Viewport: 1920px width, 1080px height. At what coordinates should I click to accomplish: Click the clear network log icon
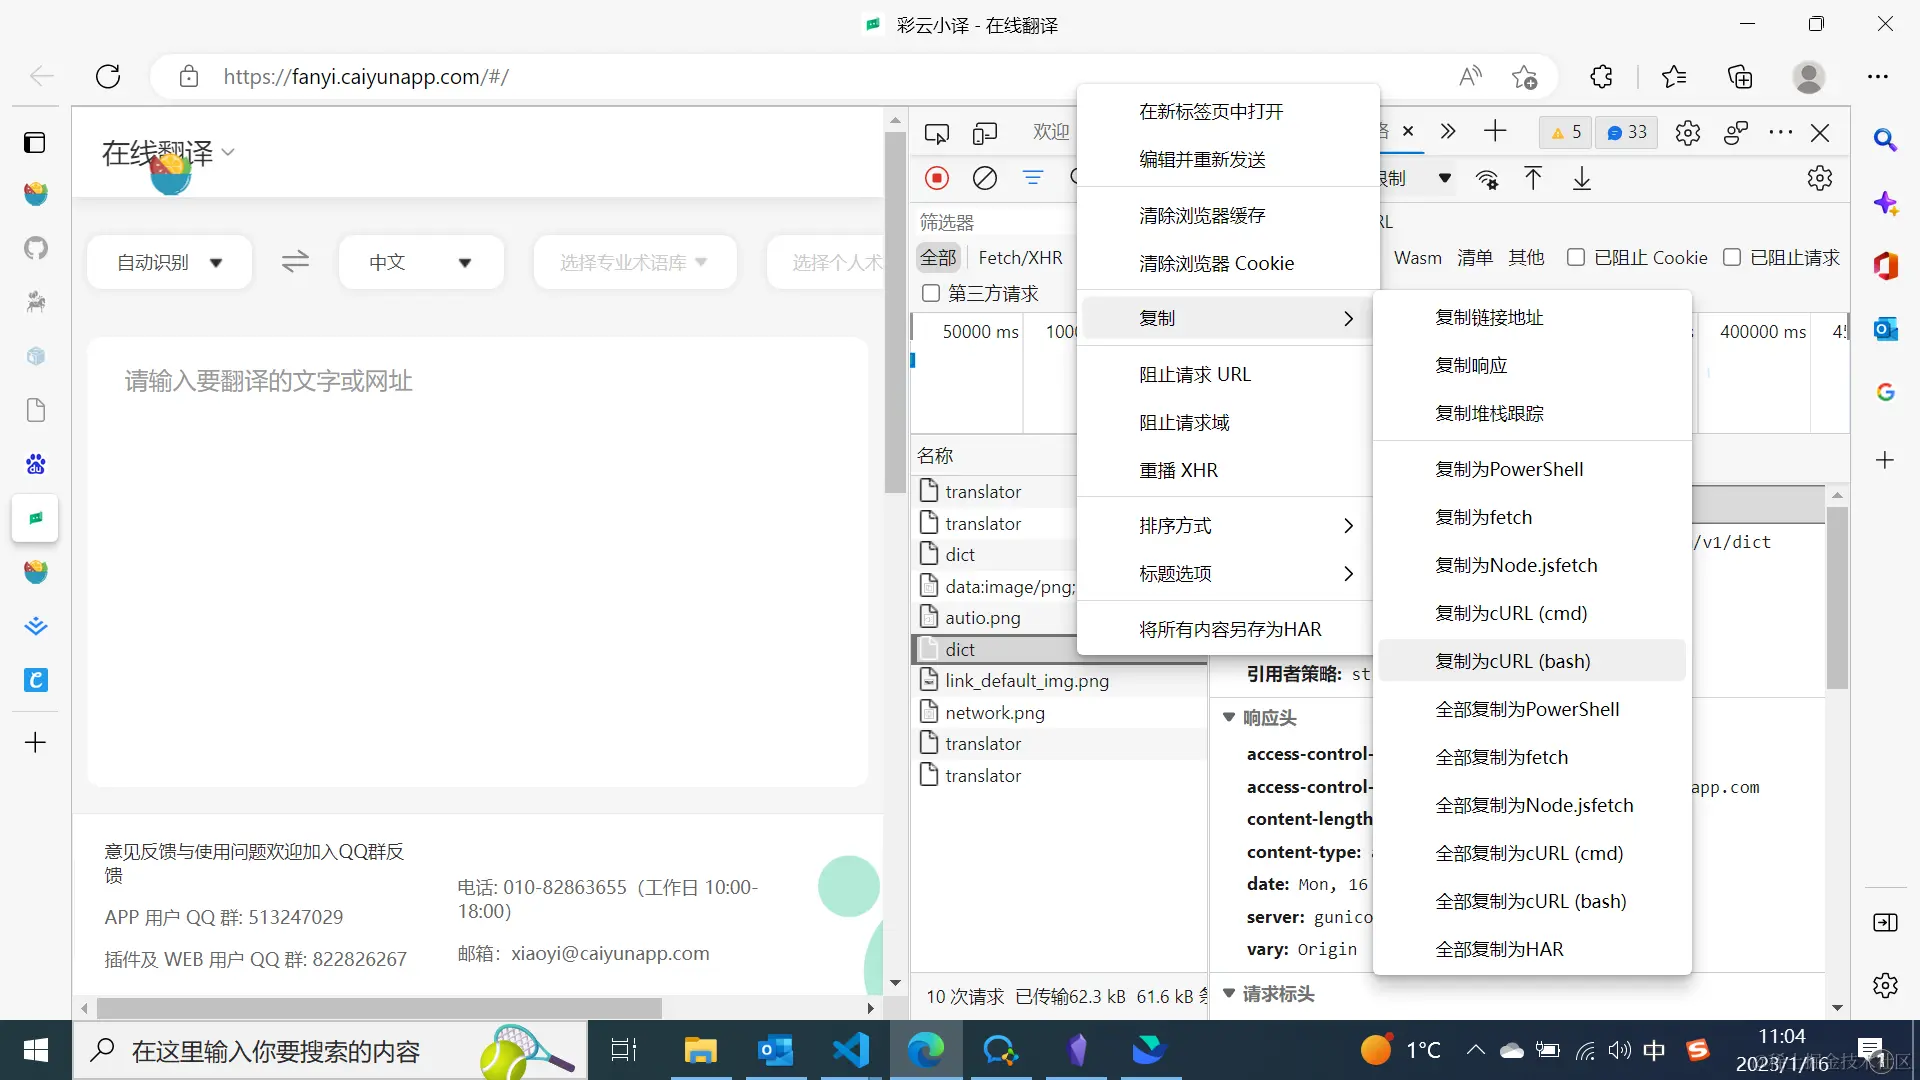(985, 178)
